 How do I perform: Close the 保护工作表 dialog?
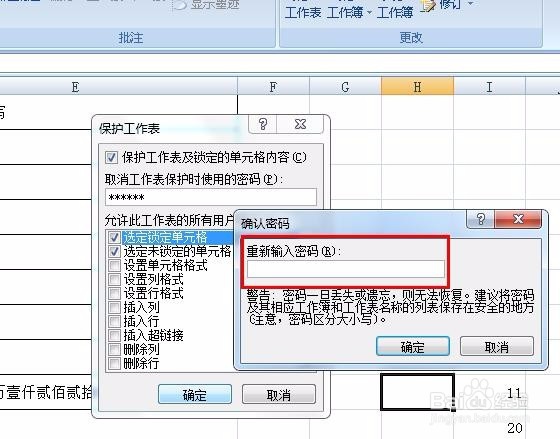pos(300,124)
